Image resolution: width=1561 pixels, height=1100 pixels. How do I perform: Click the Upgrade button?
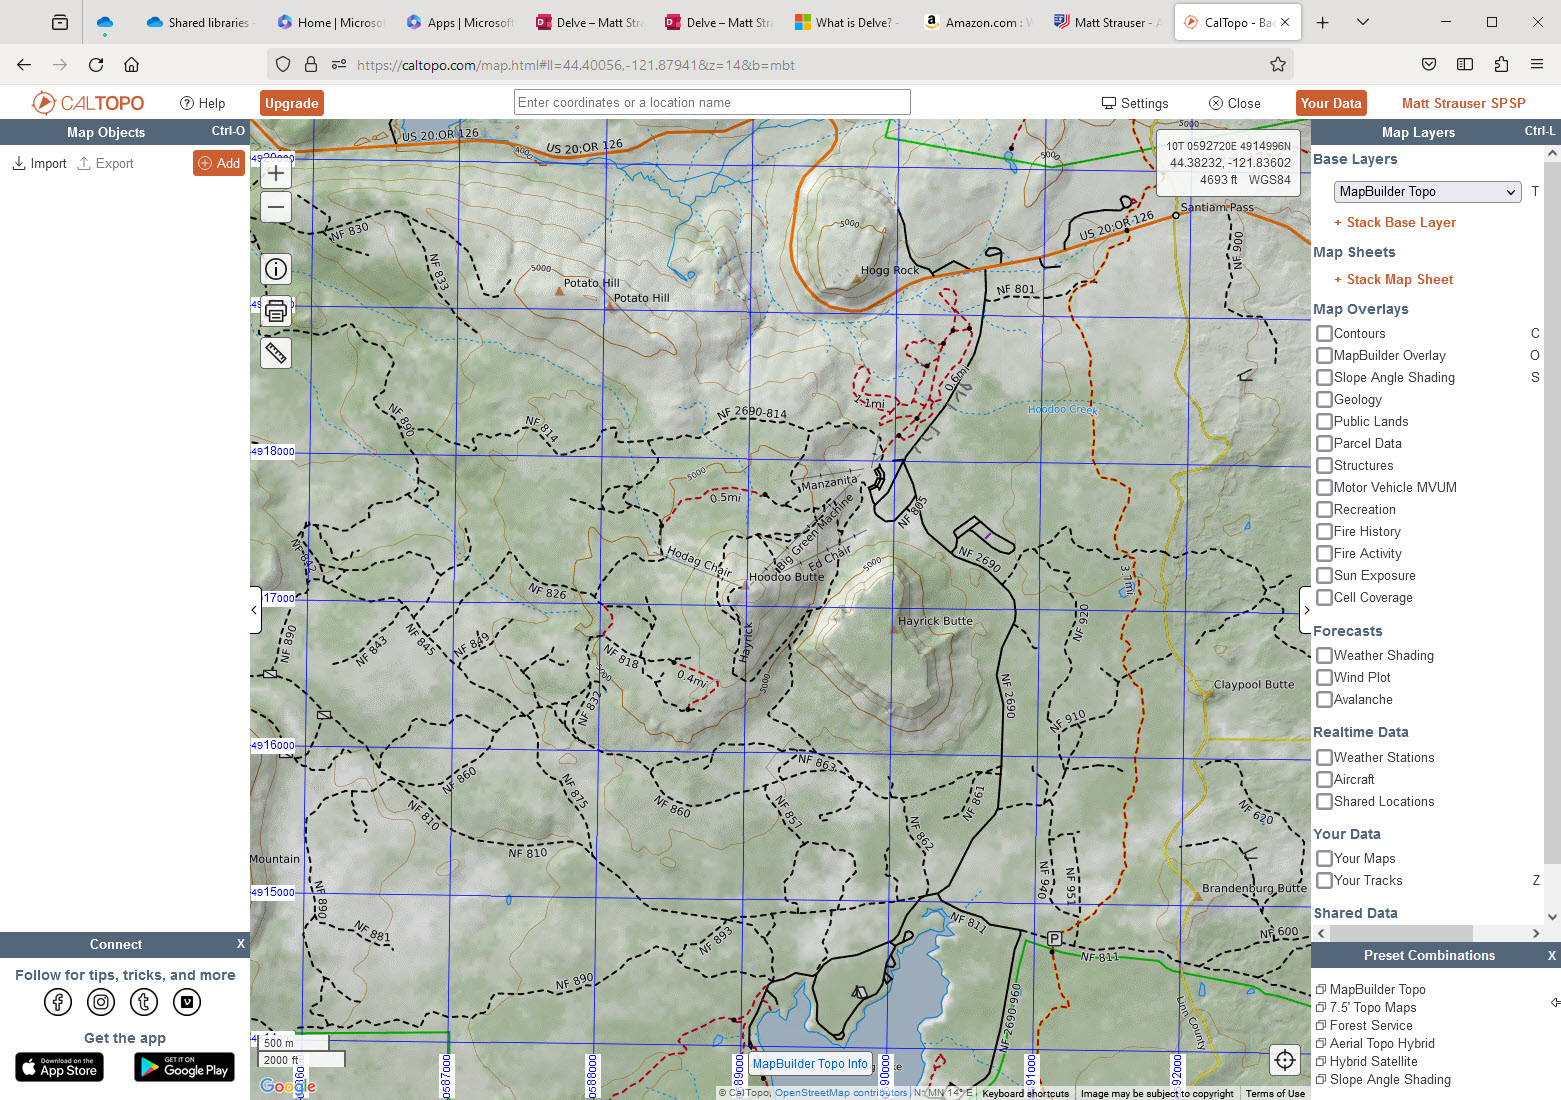click(x=291, y=102)
